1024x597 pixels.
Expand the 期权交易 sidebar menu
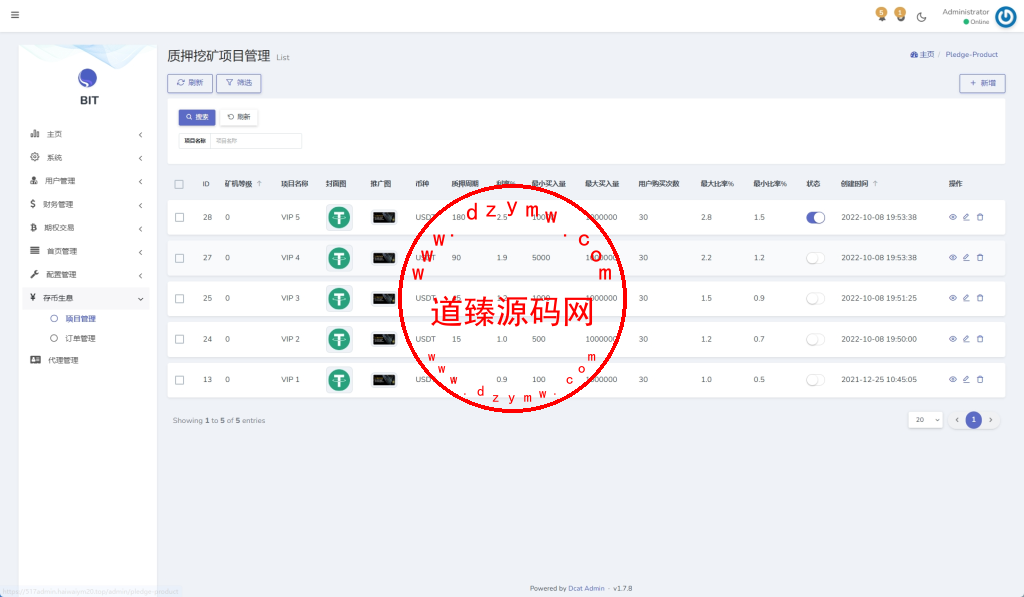(x=86, y=228)
